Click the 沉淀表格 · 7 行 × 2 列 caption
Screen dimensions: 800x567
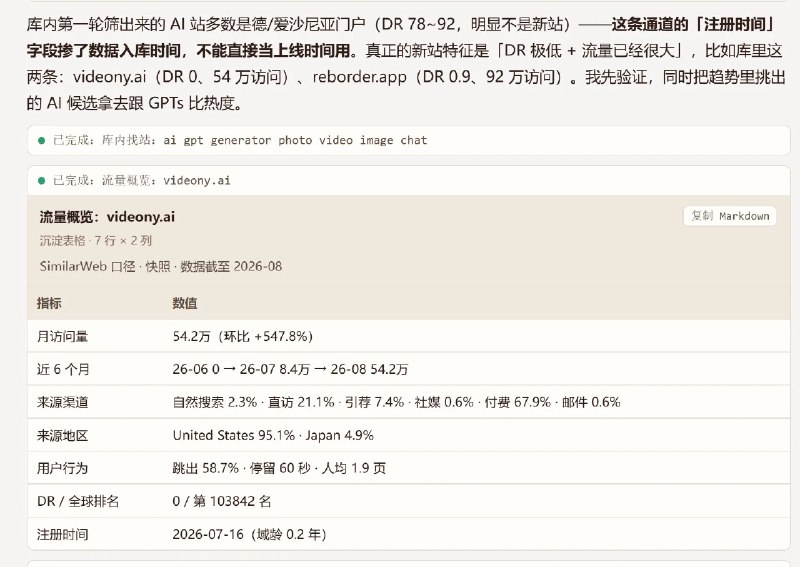96,240
